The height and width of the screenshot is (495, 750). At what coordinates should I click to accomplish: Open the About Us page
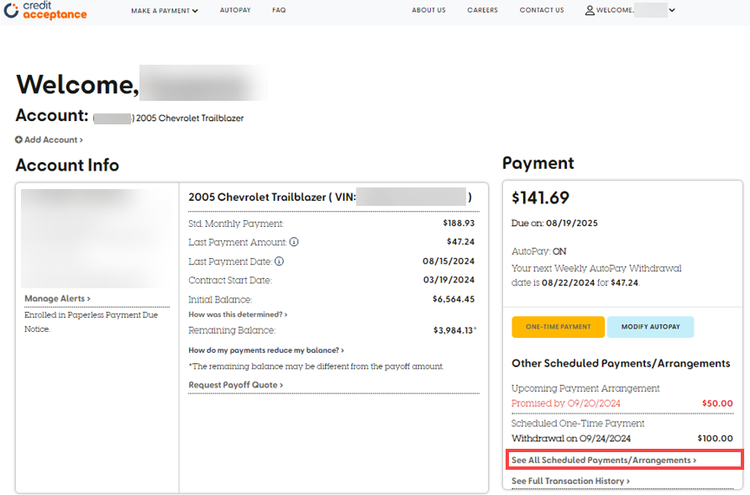pos(429,11)
